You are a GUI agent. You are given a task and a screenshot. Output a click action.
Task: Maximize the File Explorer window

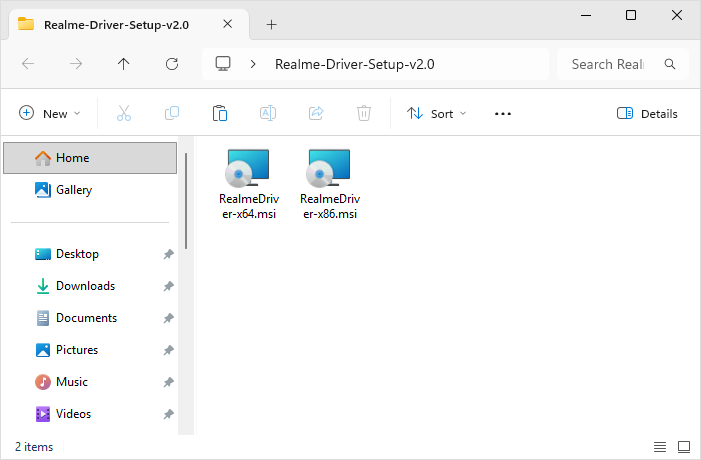631,15
